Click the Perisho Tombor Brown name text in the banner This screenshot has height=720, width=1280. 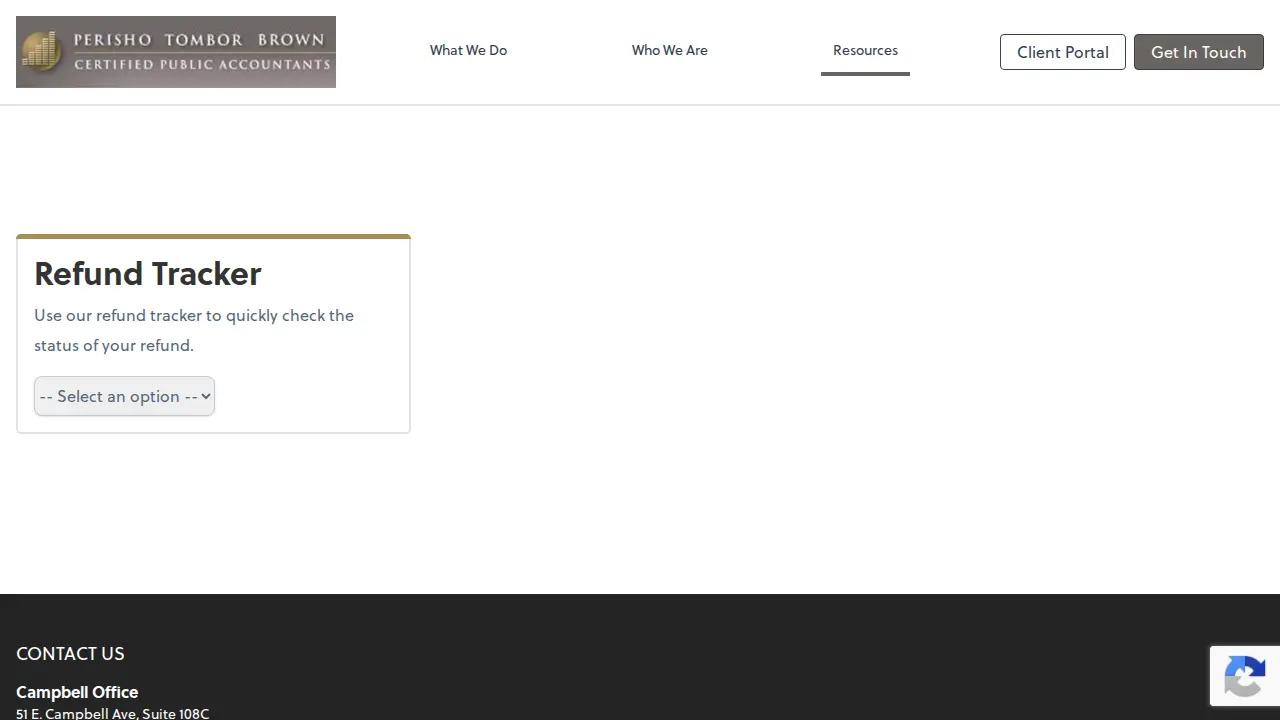tap(199, 40)
